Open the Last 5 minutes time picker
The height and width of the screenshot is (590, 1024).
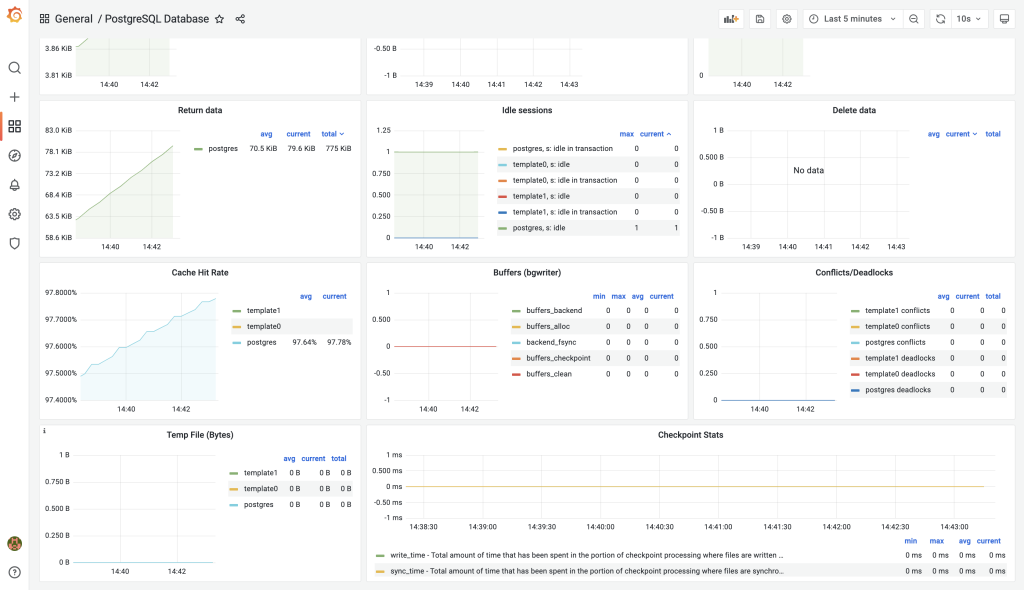851,18
